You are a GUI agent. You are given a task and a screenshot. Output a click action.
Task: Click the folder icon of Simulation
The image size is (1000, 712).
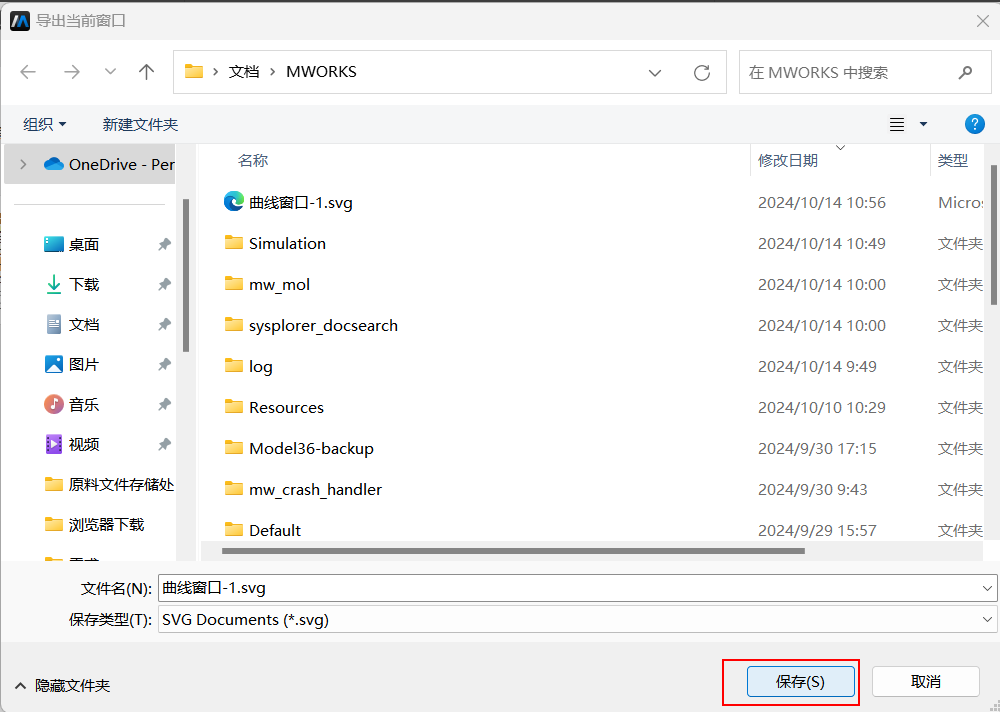[233, 242]
